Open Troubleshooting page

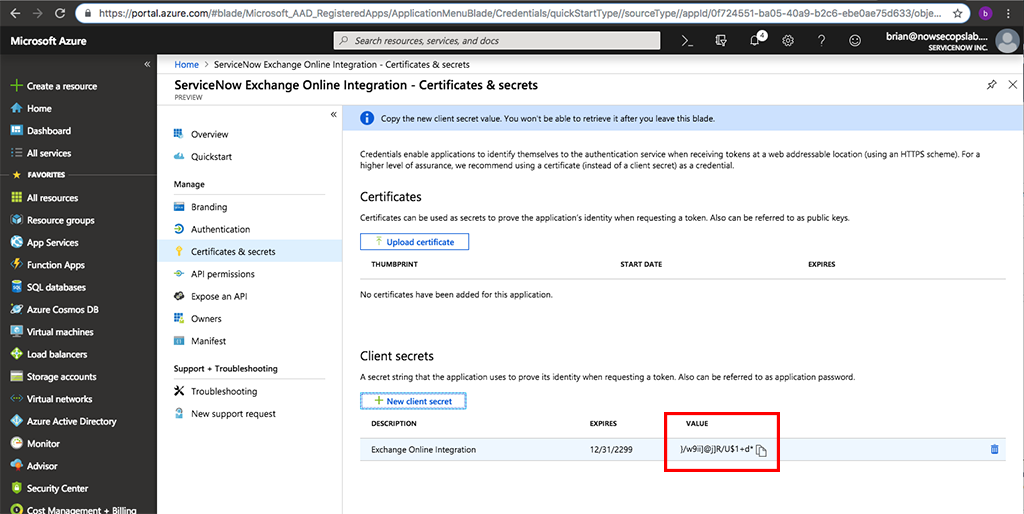[x=216, y=391]
